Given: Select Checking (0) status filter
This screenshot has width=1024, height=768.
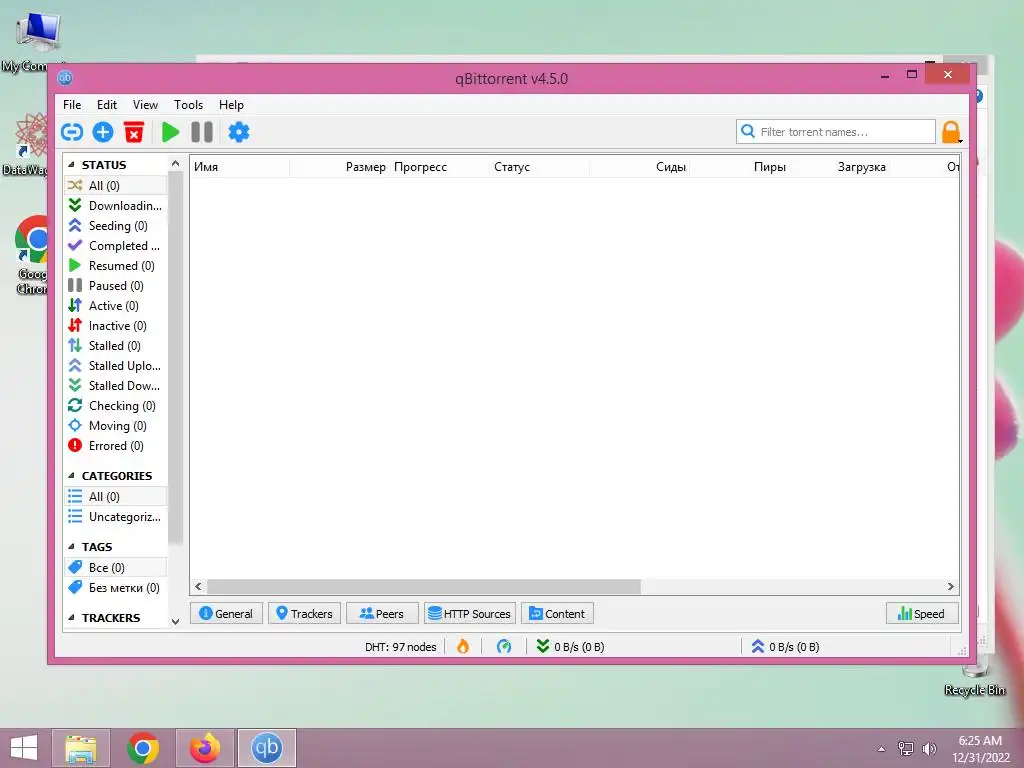Looking at the screenshot, I should [116, 406].
